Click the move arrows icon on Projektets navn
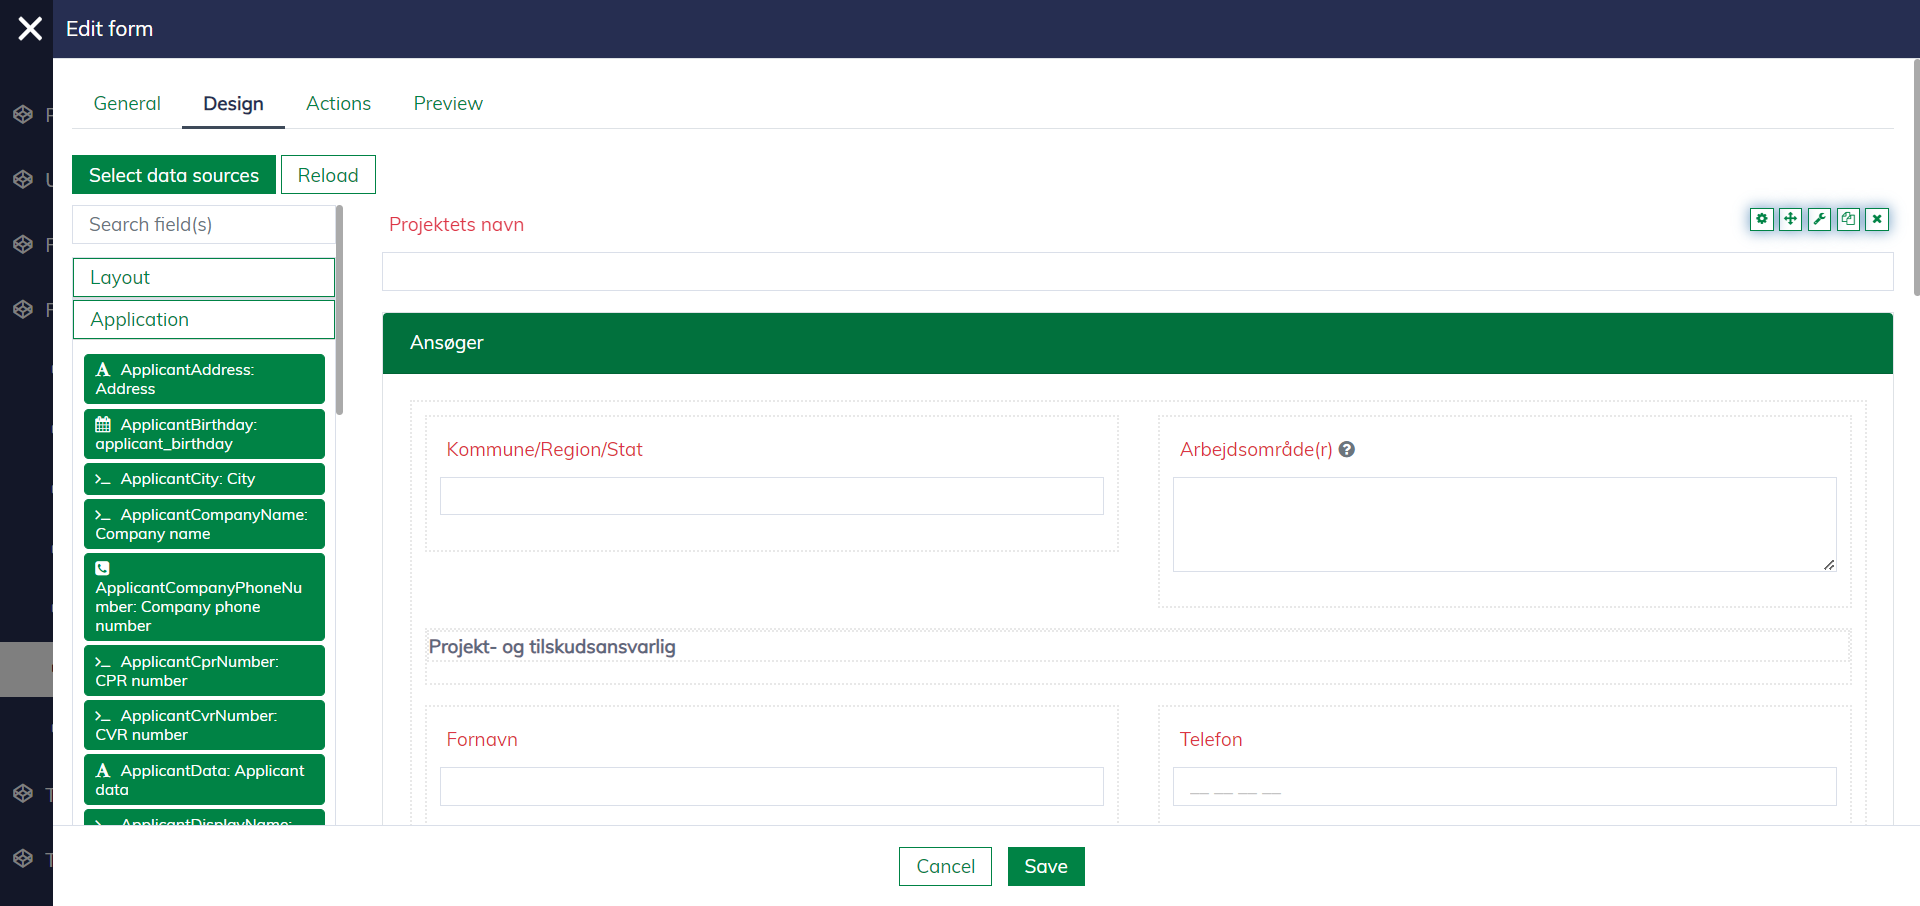Image resolution: width=1920 pixels, height=906 pixels. [x=1790, y=219]
